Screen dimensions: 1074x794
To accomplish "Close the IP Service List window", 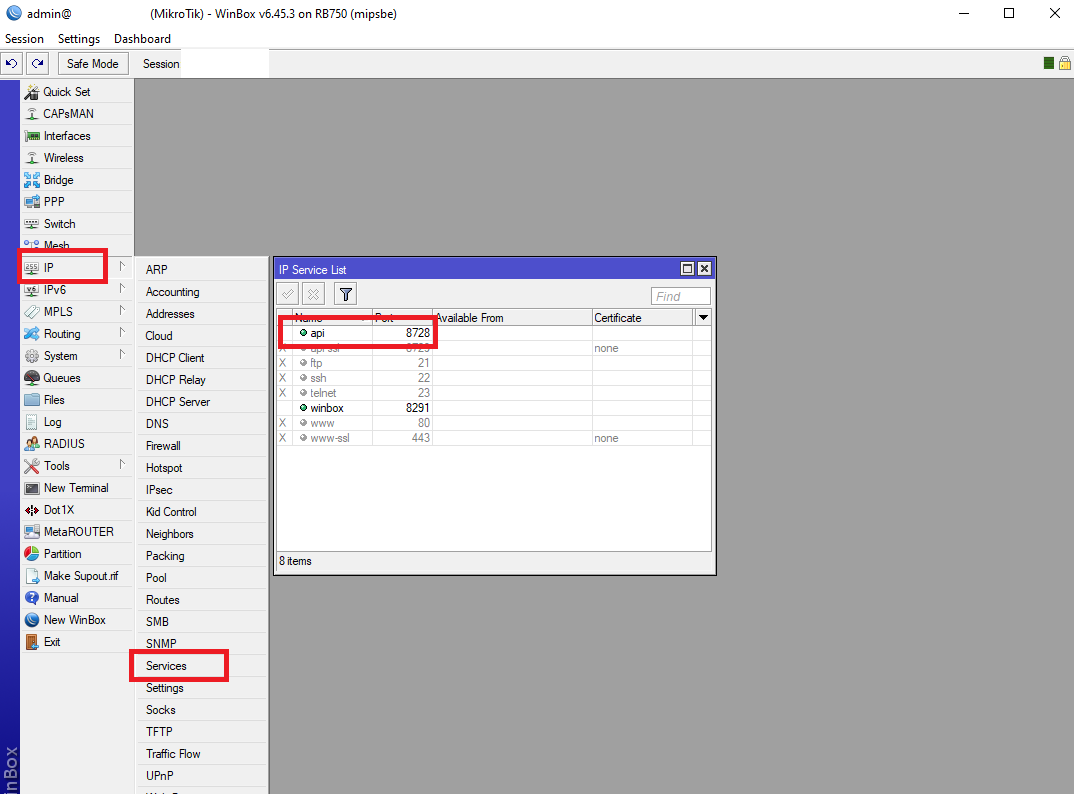I will click(703, 269).
